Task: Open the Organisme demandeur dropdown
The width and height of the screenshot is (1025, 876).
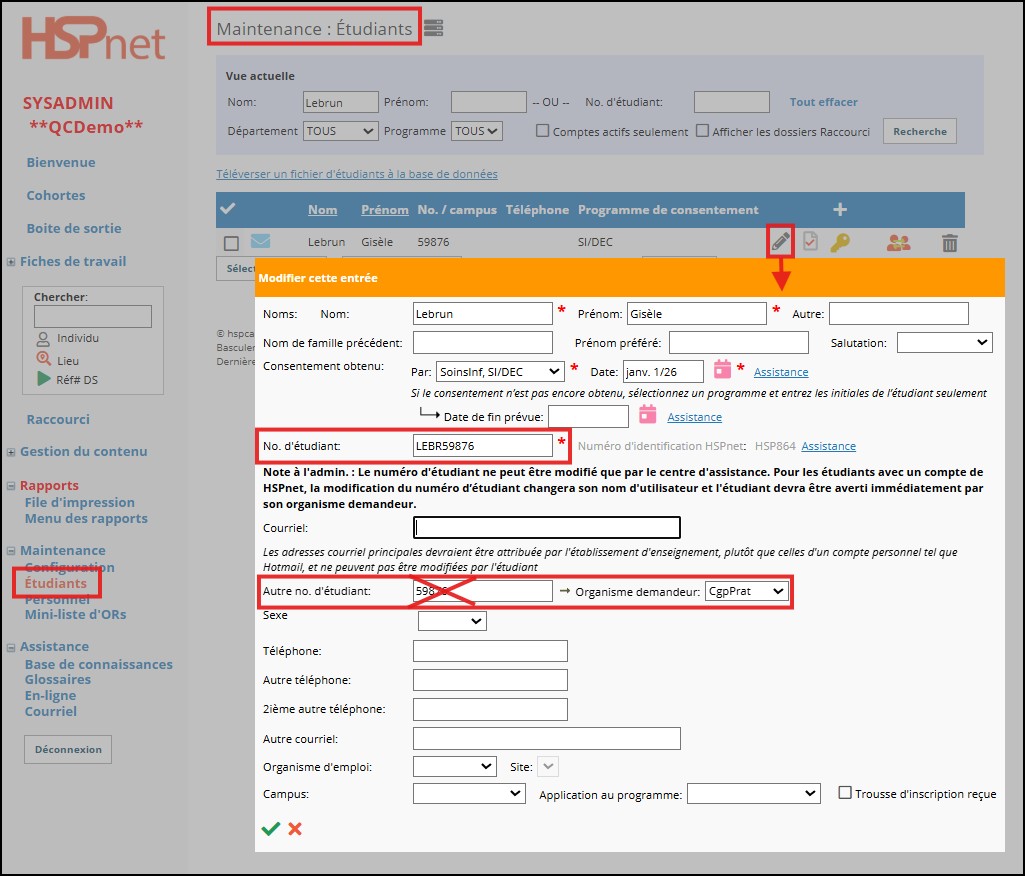Action: 746,591
